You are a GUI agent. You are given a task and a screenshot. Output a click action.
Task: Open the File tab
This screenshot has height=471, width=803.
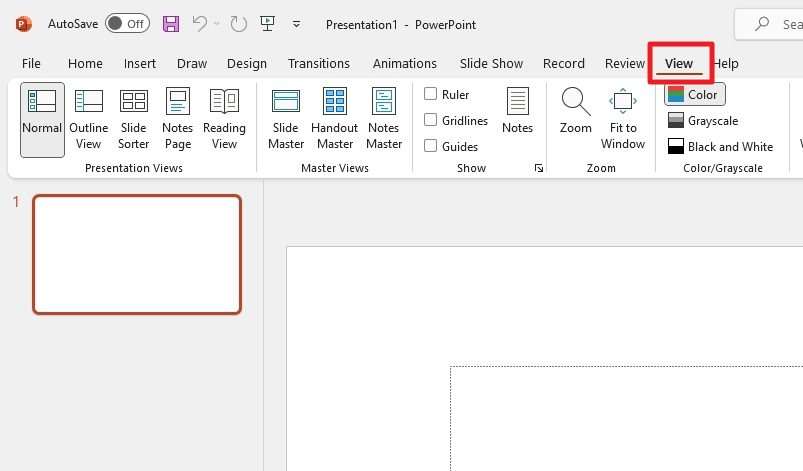(31, 63)
